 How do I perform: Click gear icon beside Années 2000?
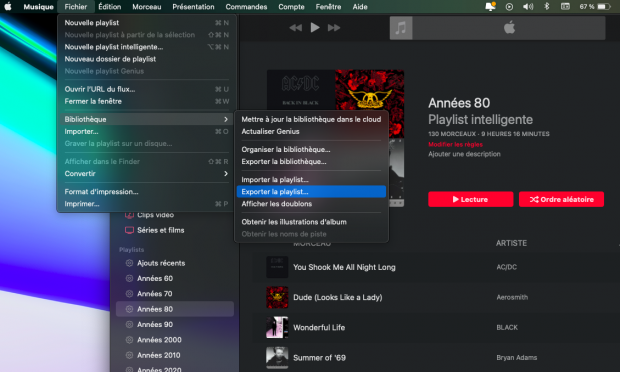pos(129,340)
